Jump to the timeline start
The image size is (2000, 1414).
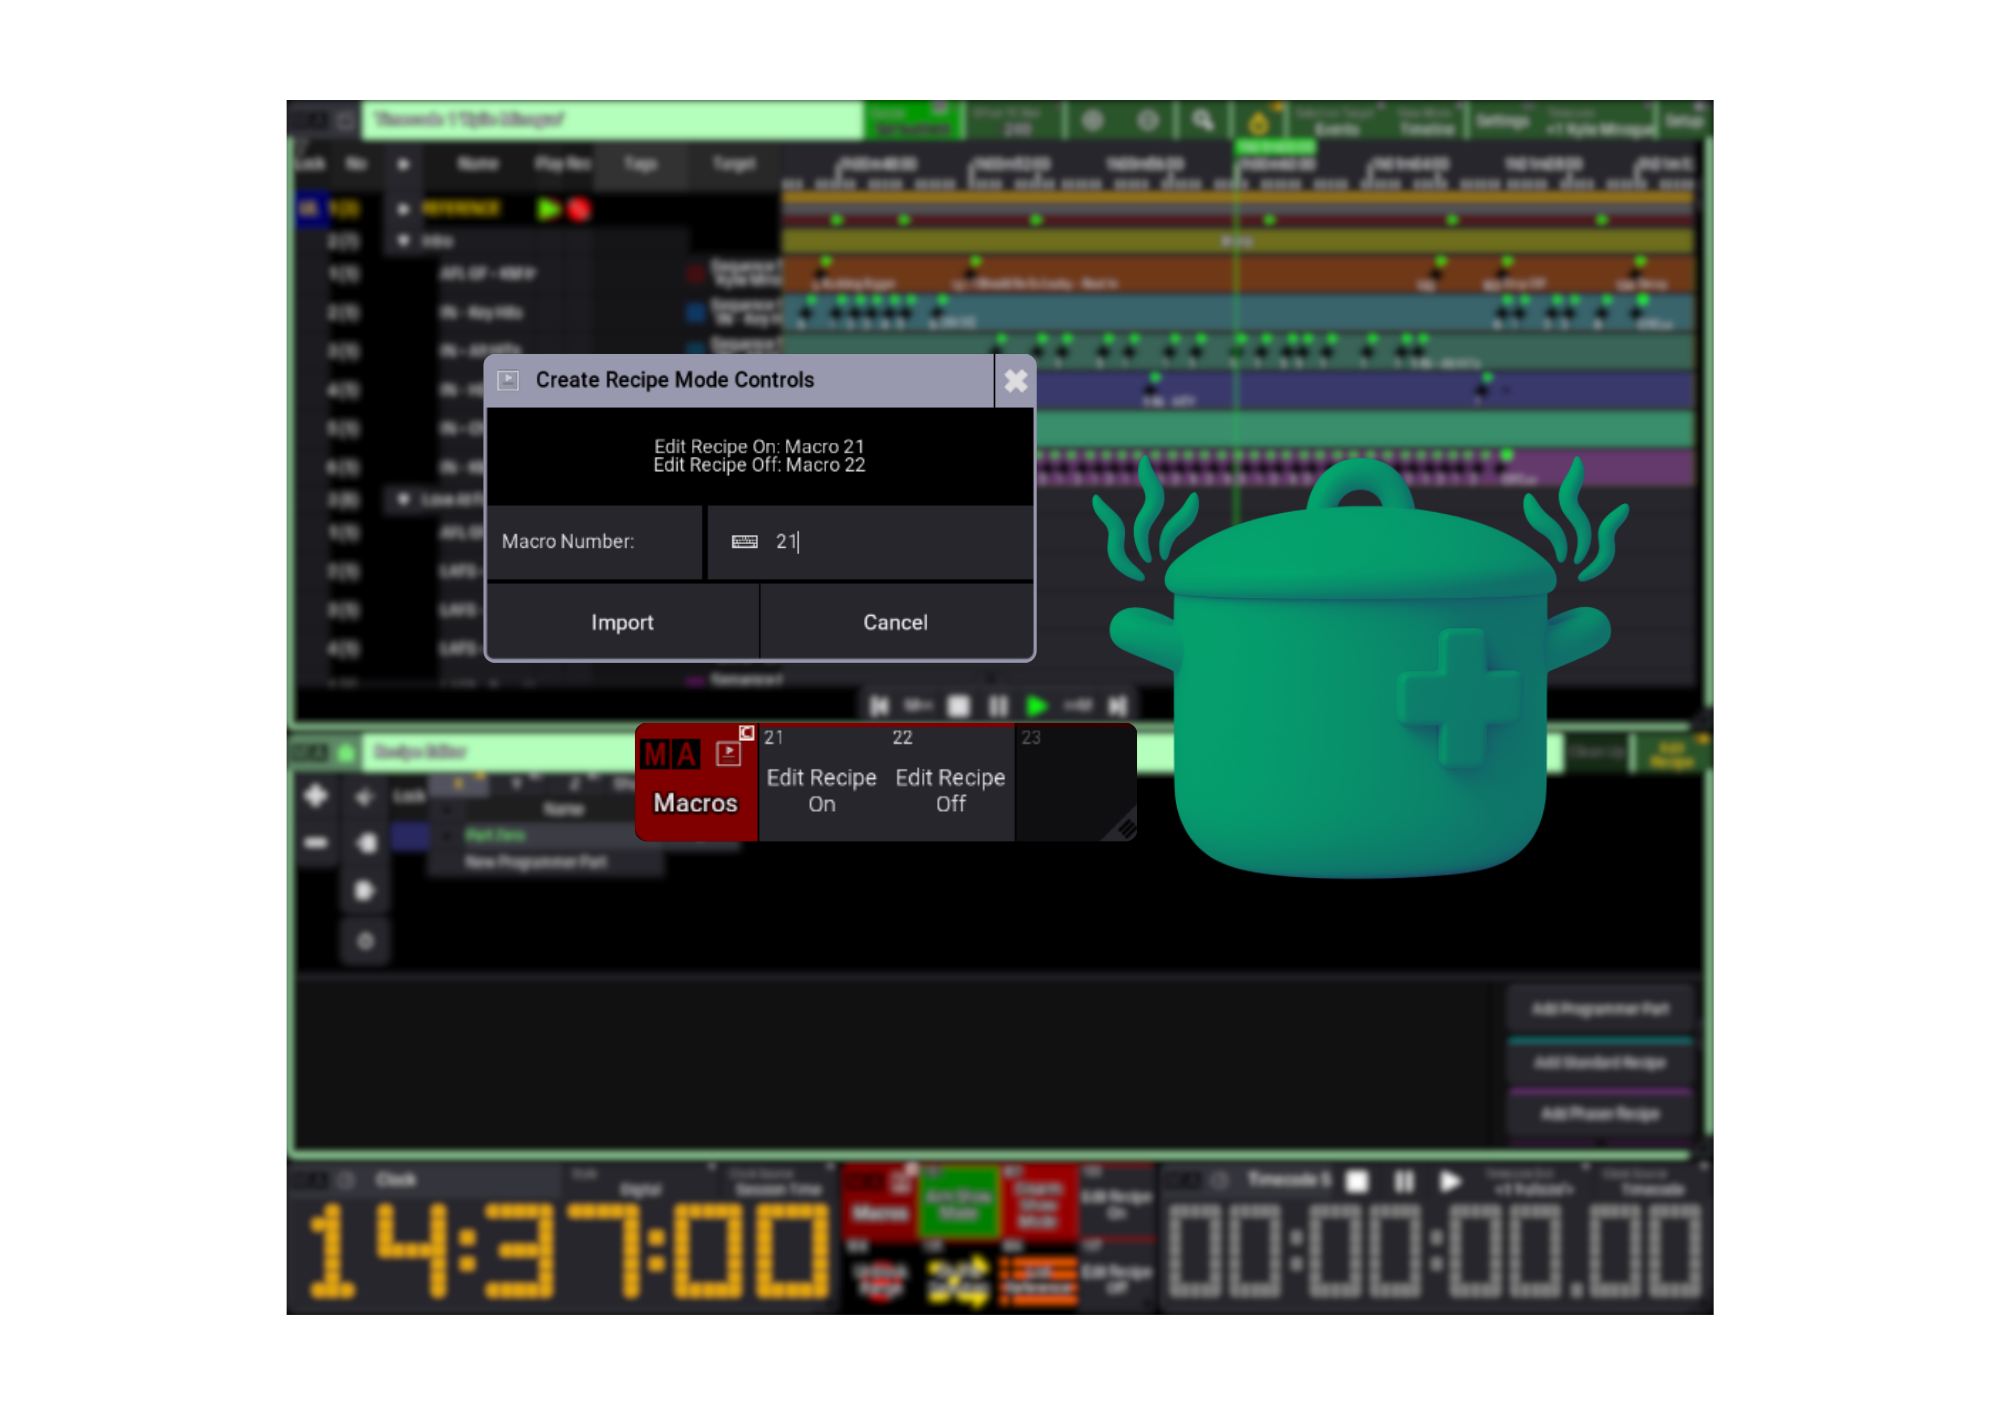coord(879,706)
